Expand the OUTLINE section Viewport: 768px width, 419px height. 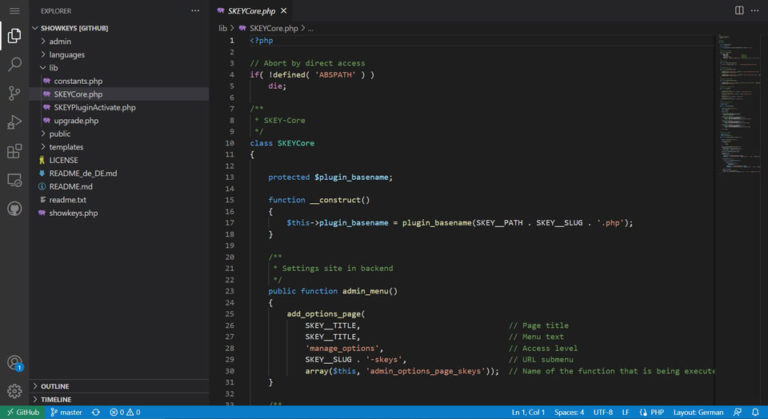coord(120,386)
